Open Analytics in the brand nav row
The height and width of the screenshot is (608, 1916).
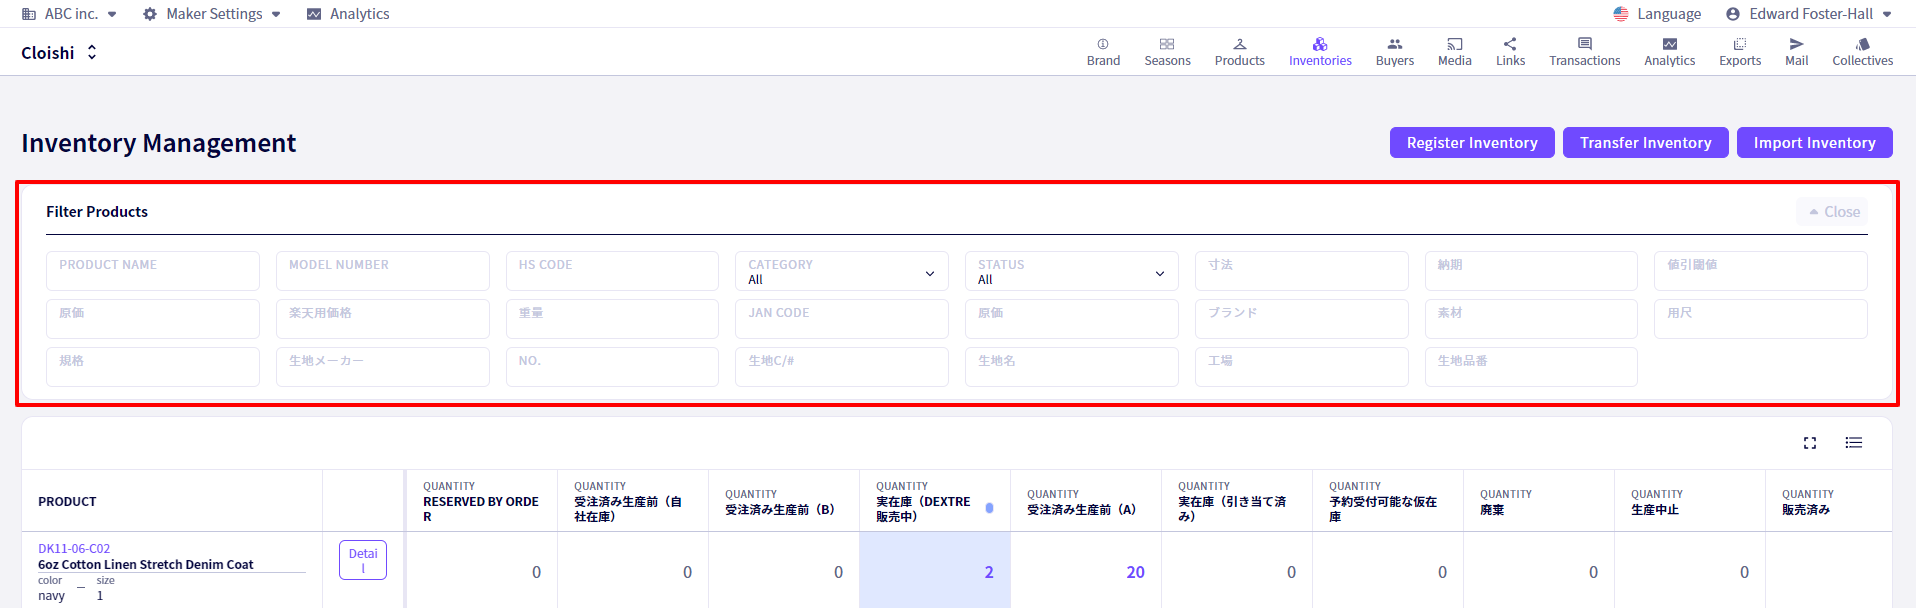pos(1669,52)
